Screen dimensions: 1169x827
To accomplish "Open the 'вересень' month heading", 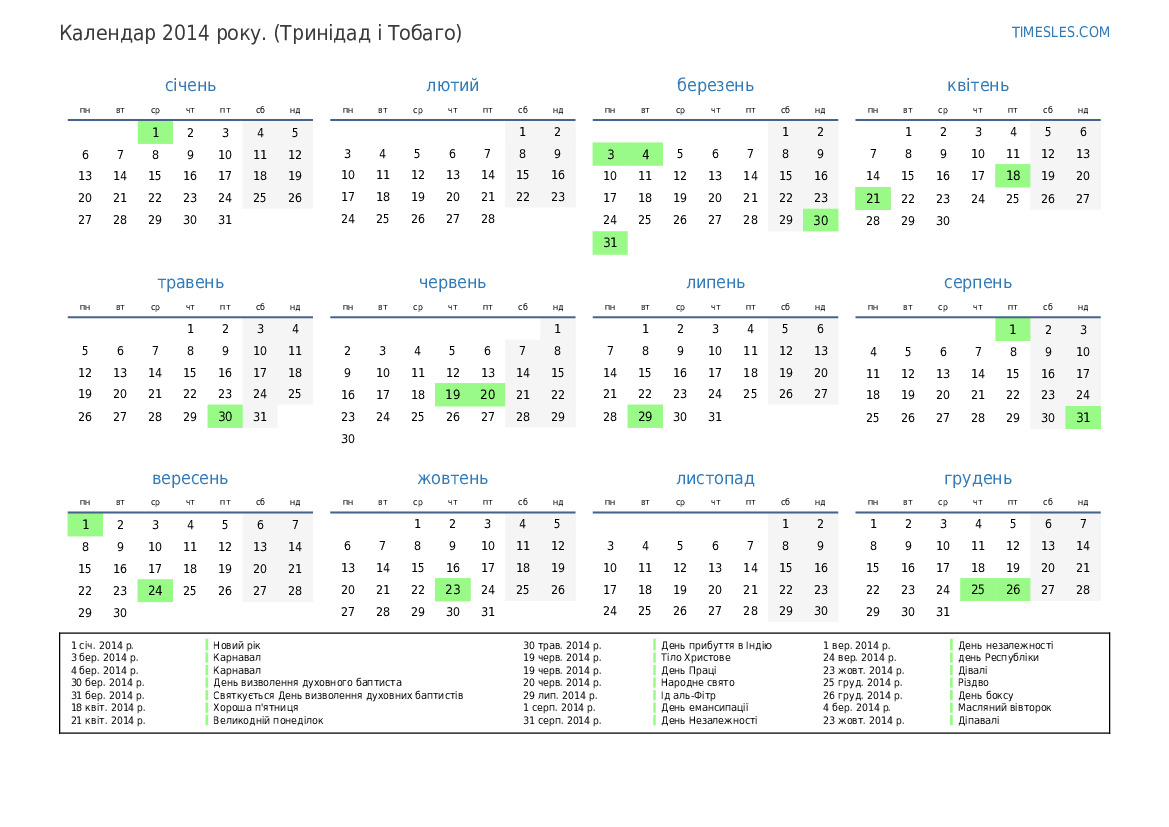I will point(190,479).
